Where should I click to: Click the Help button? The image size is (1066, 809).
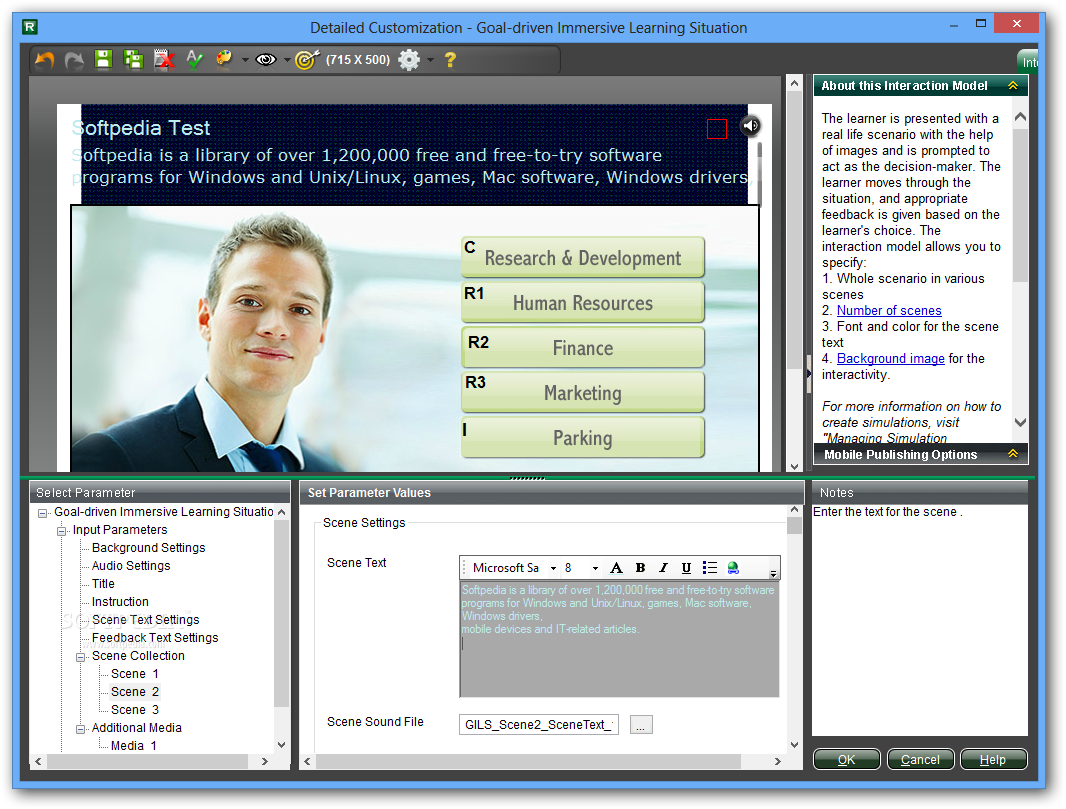[x=993, y=759]
